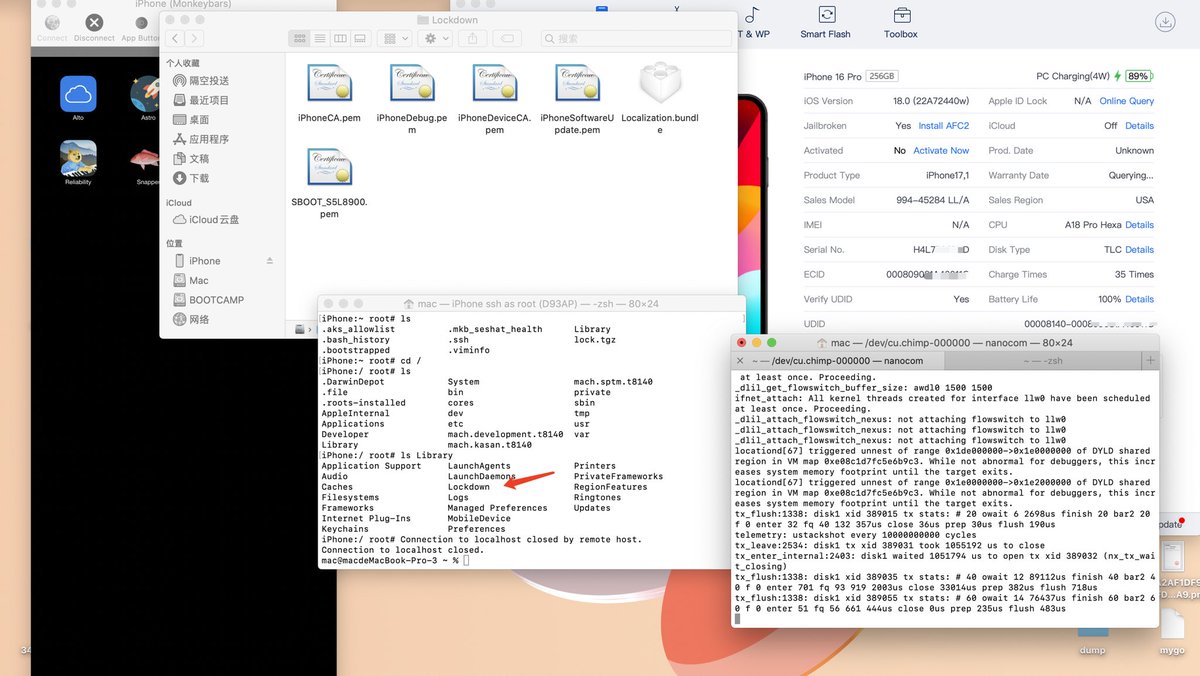This screenshot has width=1200, height=676.
Task: Click the App Button icon in Monkeybars
Action: (x=142, y=22)
